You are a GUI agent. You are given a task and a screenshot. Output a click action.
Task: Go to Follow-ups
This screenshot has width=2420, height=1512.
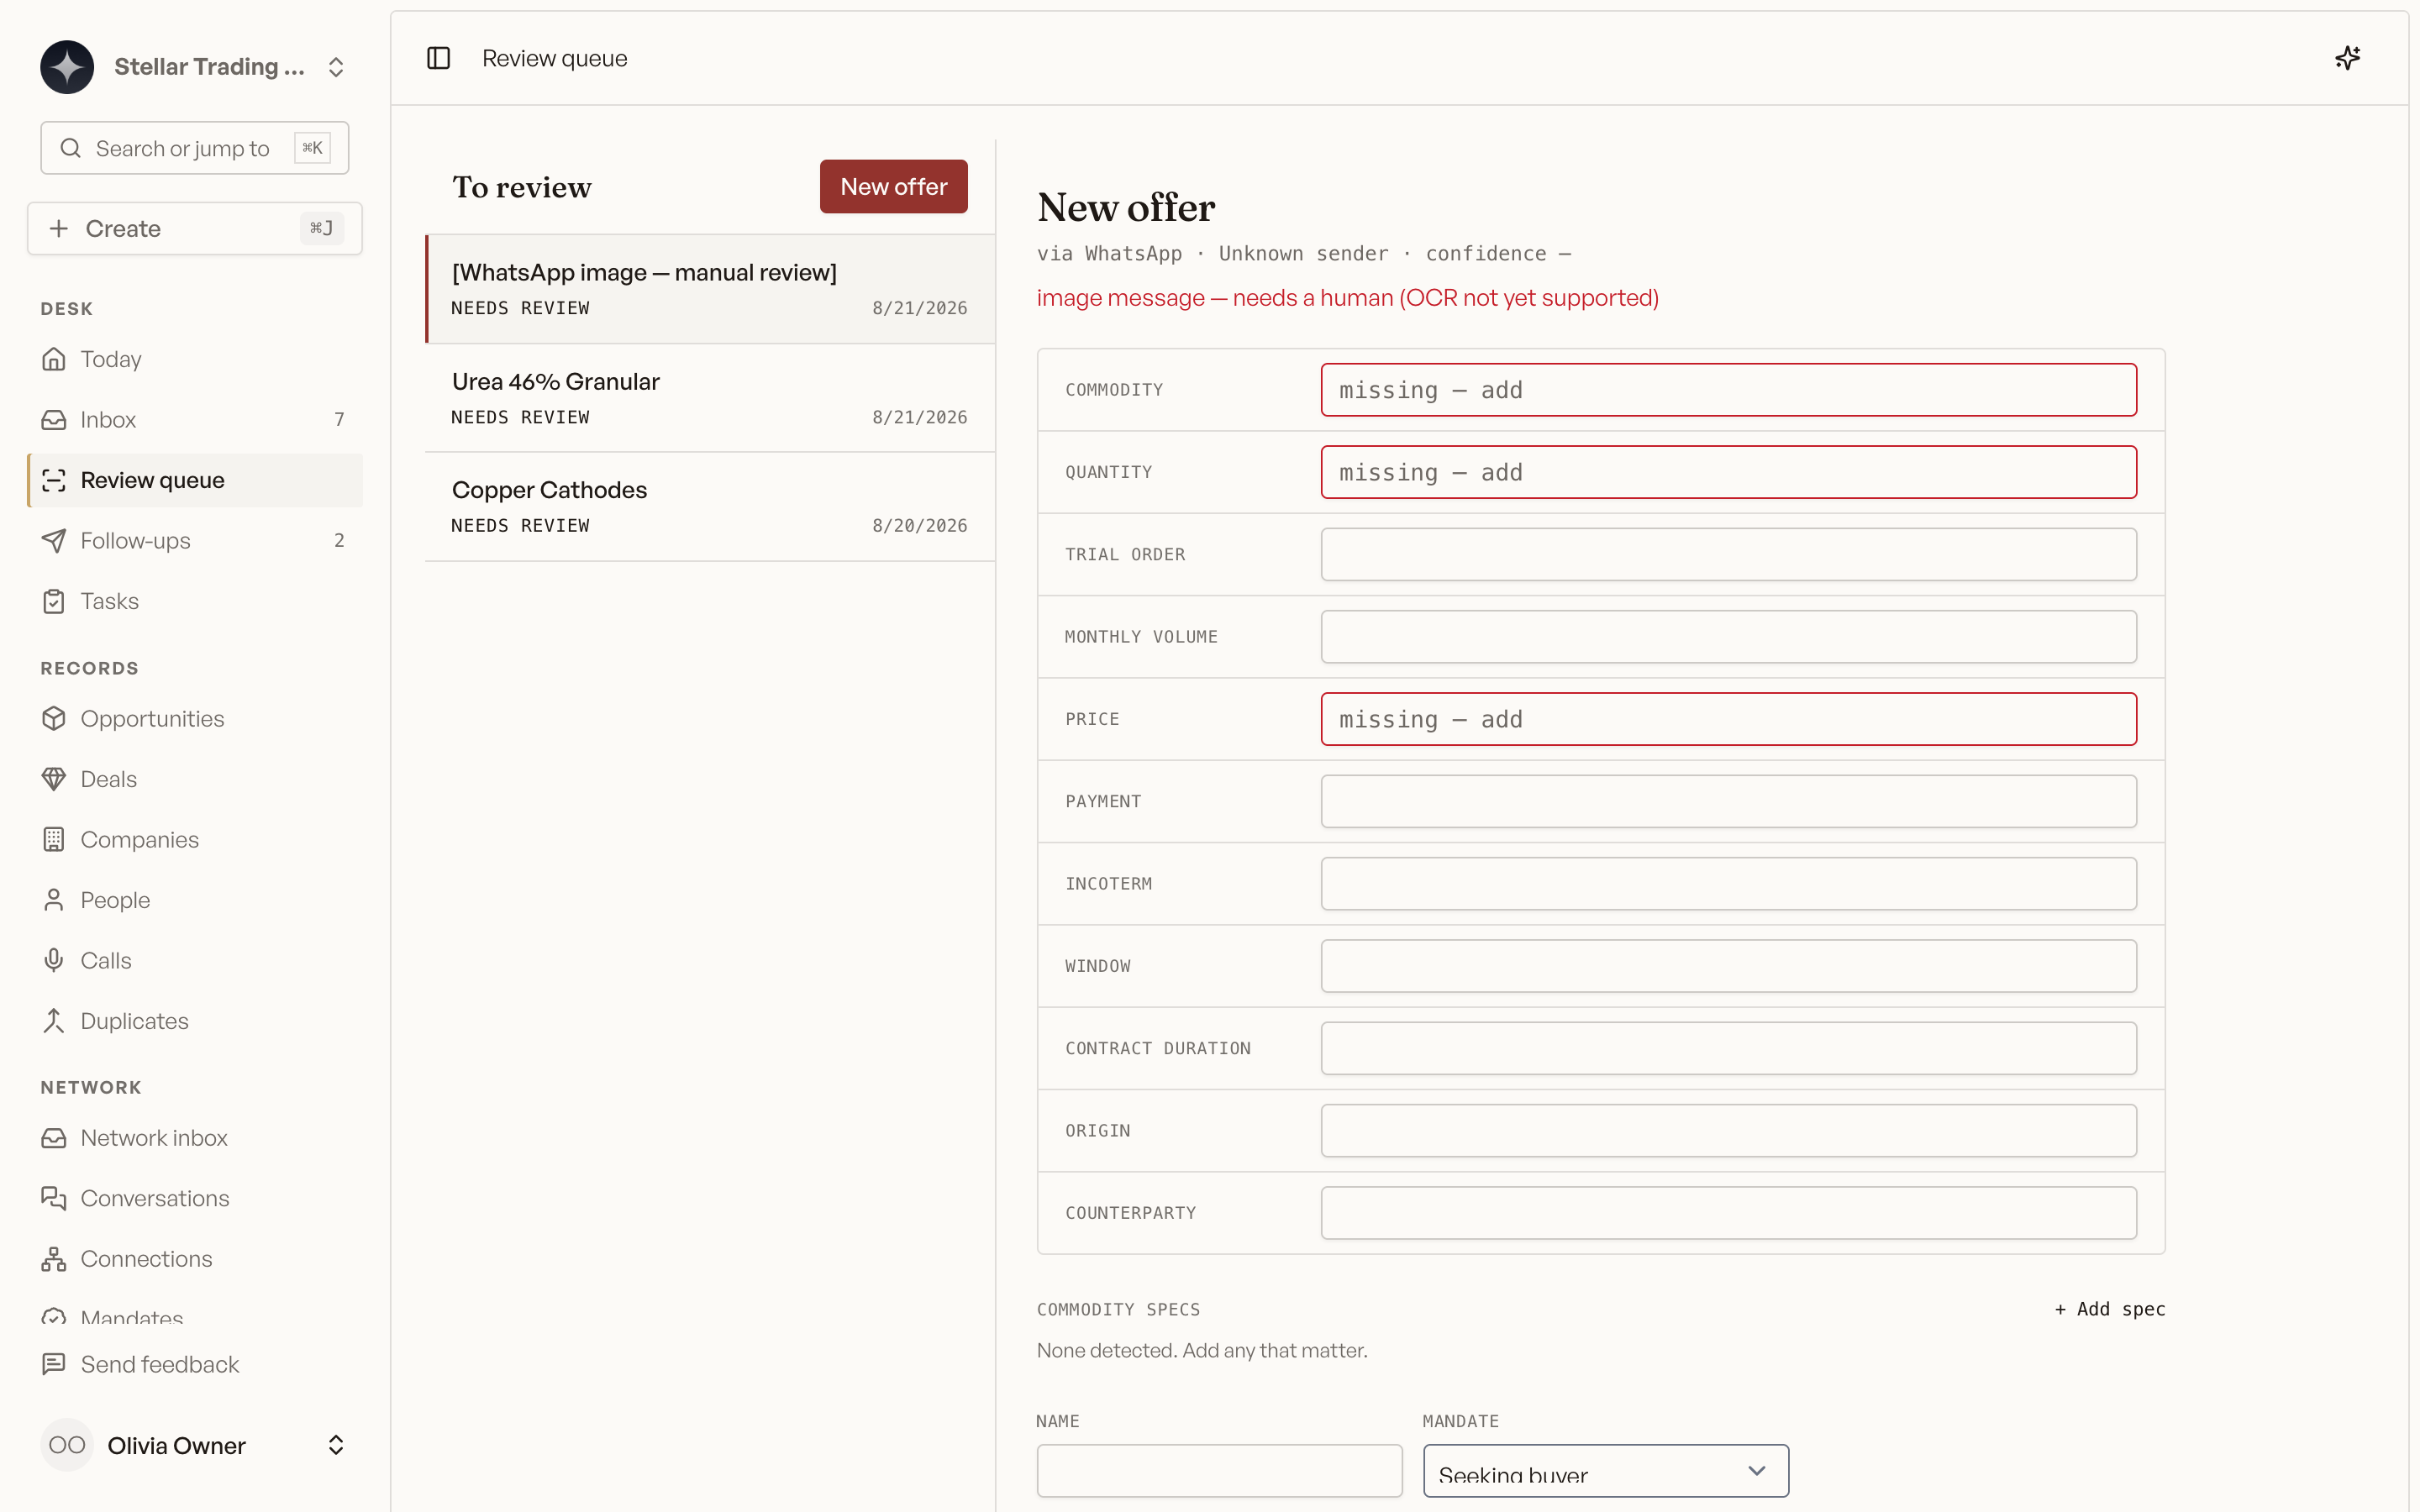(x=195, y=541)
